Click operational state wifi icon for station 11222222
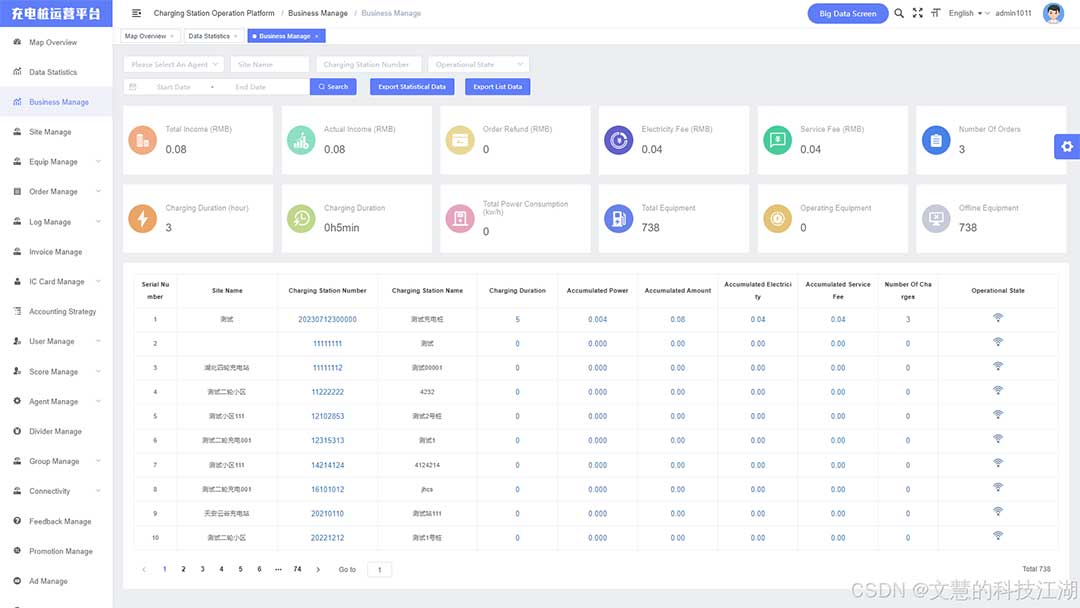 (997, 390)
